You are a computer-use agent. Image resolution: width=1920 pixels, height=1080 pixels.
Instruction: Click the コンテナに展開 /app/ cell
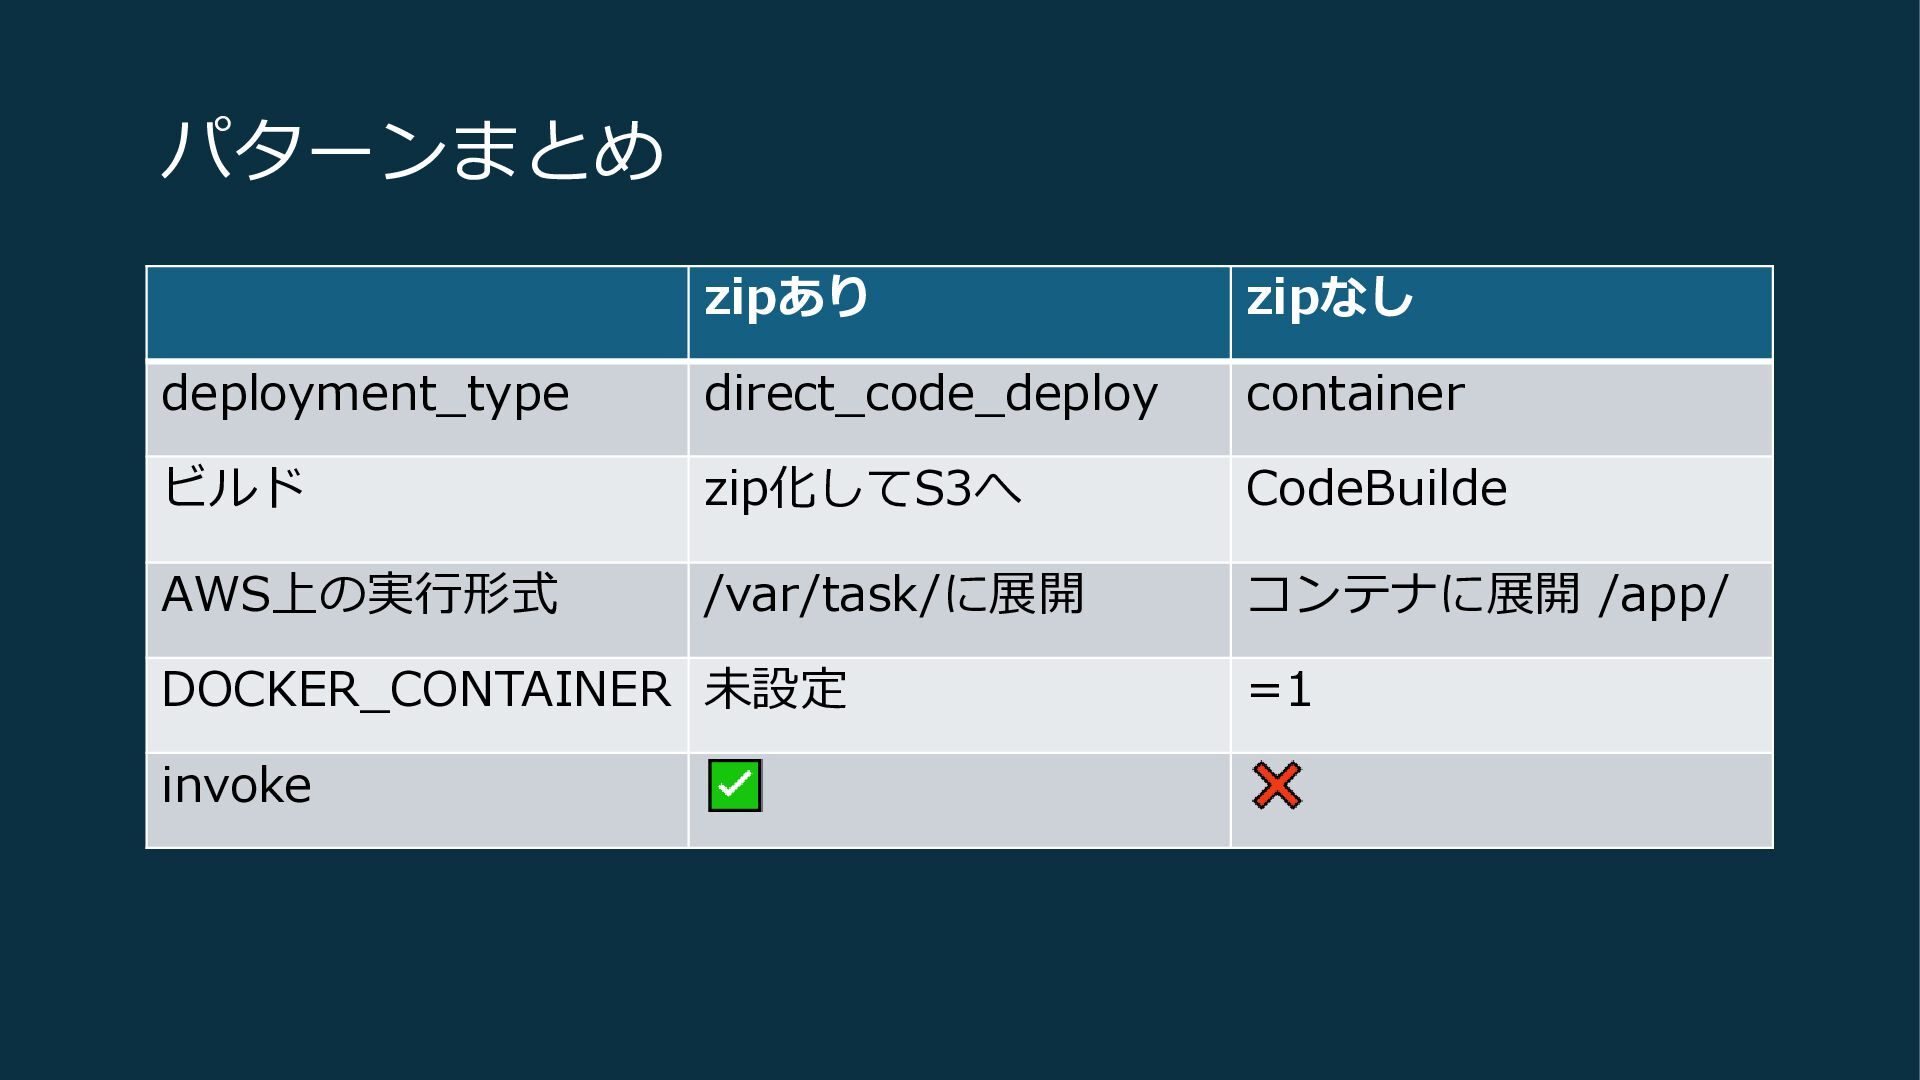pos(1487,594)
